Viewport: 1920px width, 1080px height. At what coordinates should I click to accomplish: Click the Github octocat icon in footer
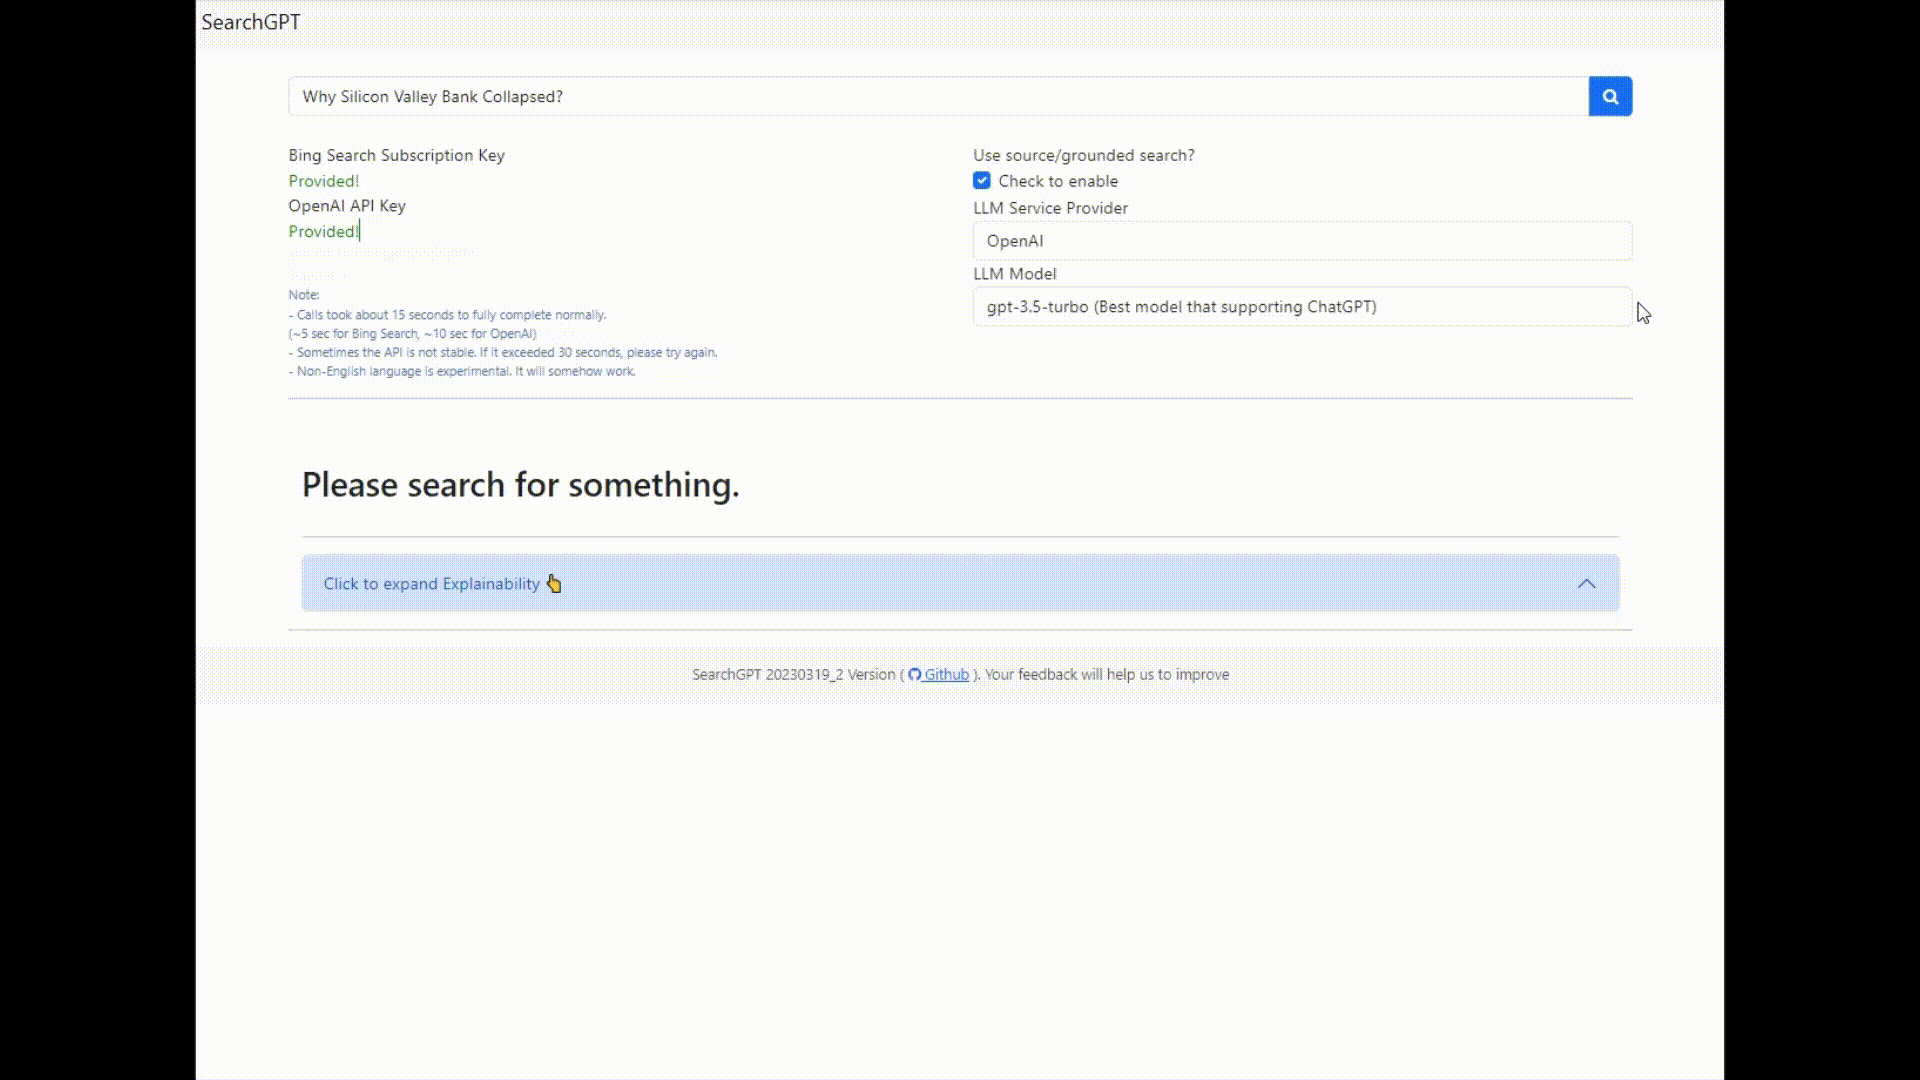914,675
